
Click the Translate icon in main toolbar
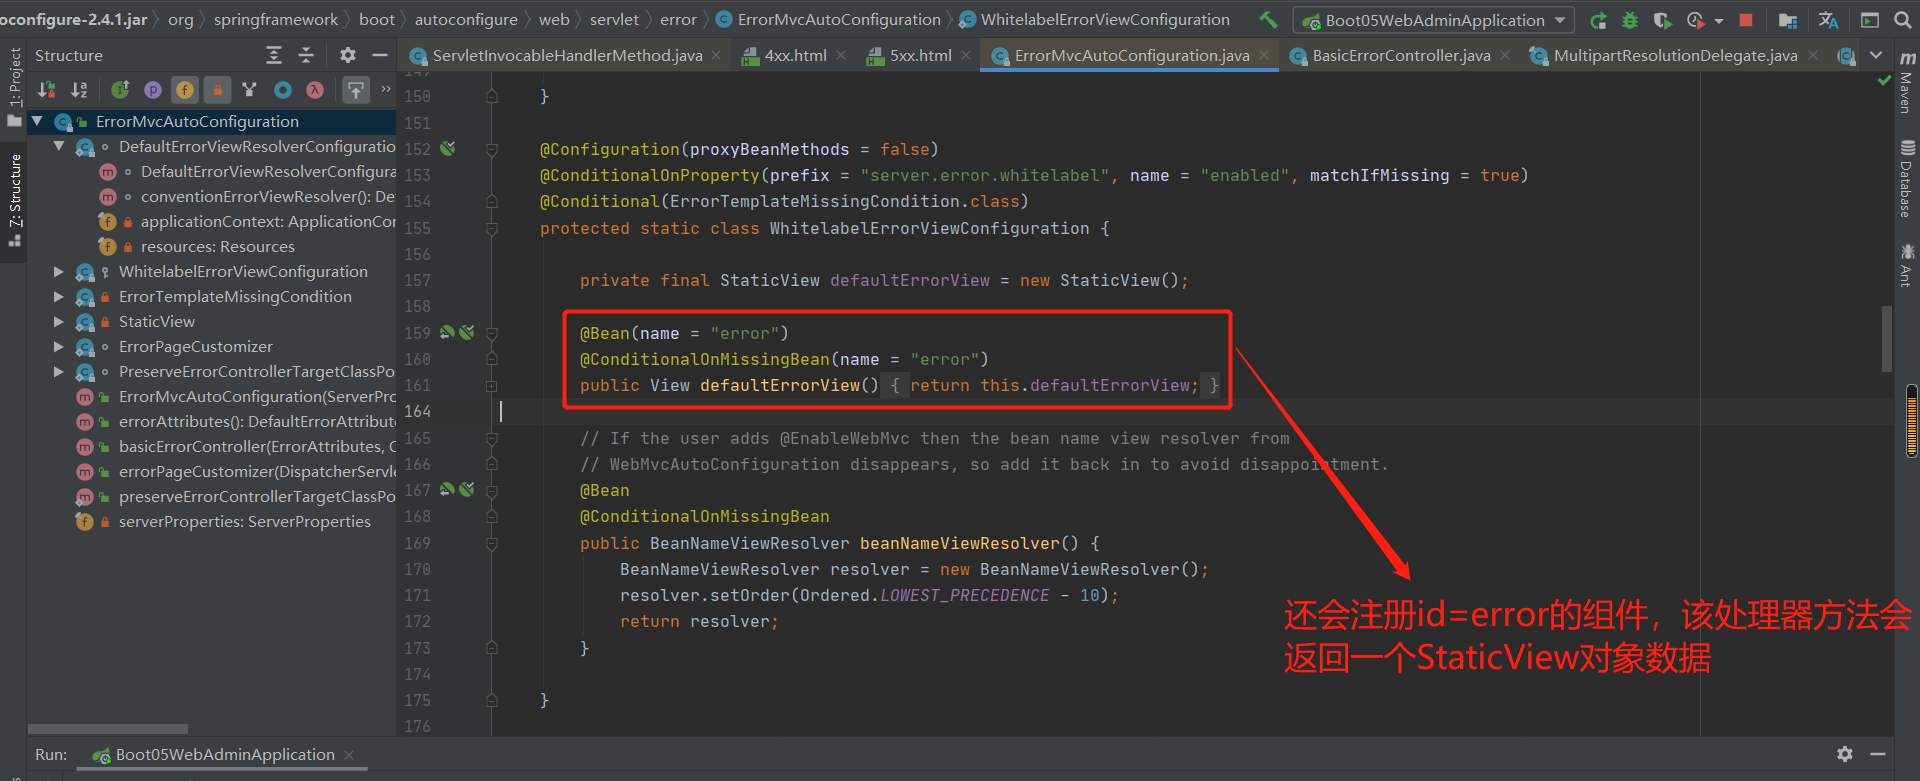tap(1828, 20)
